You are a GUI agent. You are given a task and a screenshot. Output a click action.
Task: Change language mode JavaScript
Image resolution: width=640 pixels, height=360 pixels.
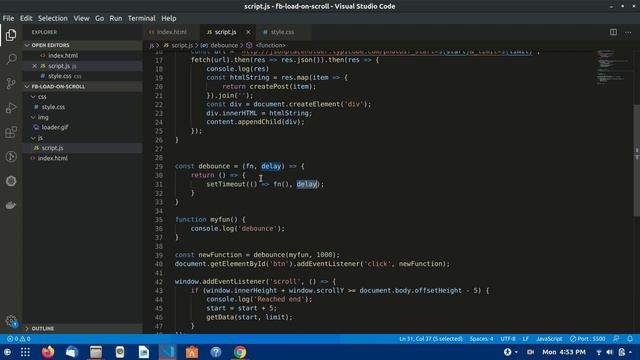pos(549,339)
